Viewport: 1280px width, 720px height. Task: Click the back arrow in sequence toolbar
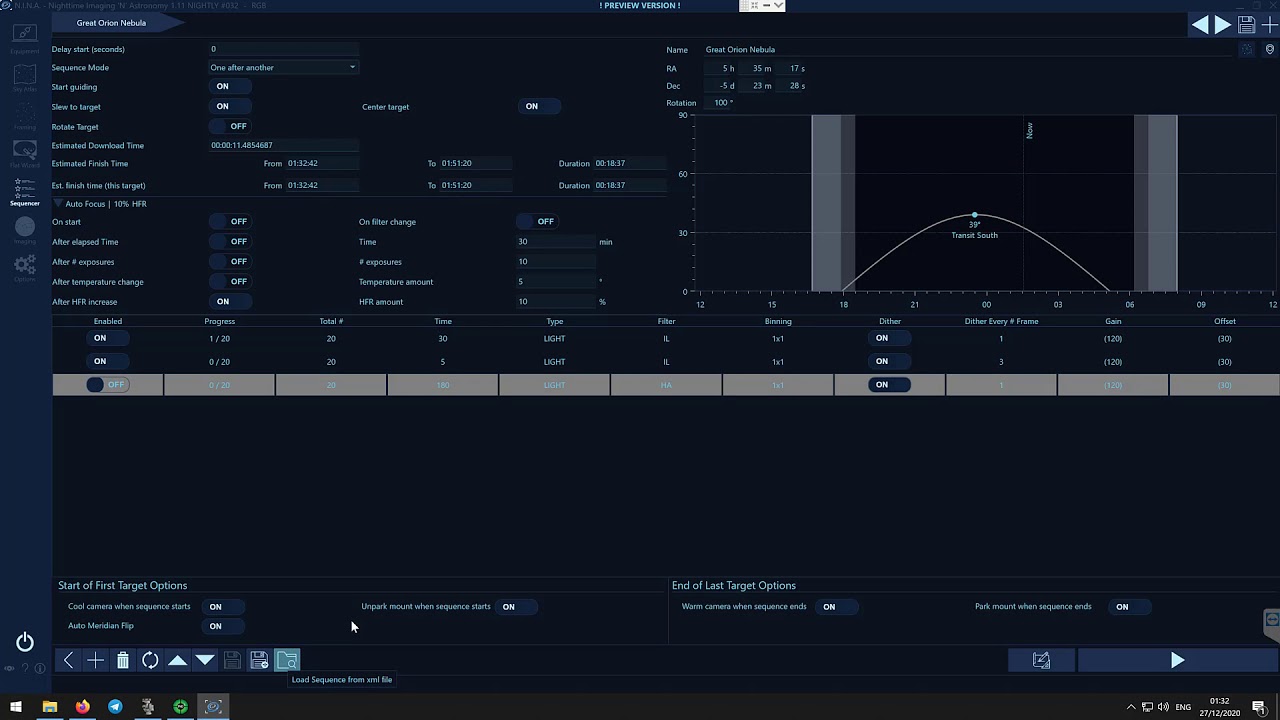point(68,660)
